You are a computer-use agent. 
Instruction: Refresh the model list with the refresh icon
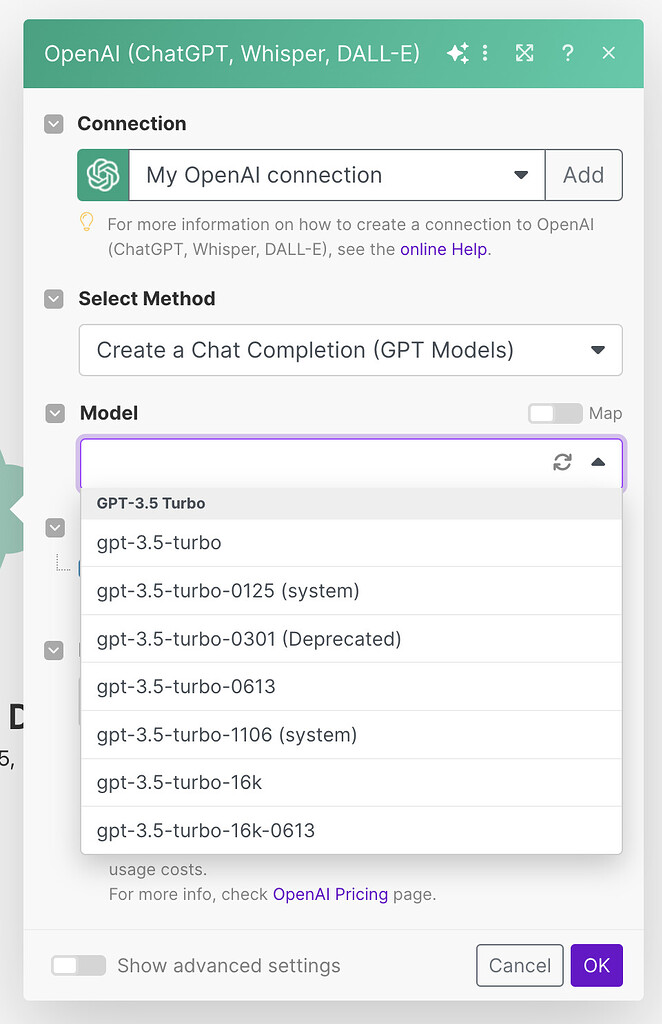(x=561, y=462)
